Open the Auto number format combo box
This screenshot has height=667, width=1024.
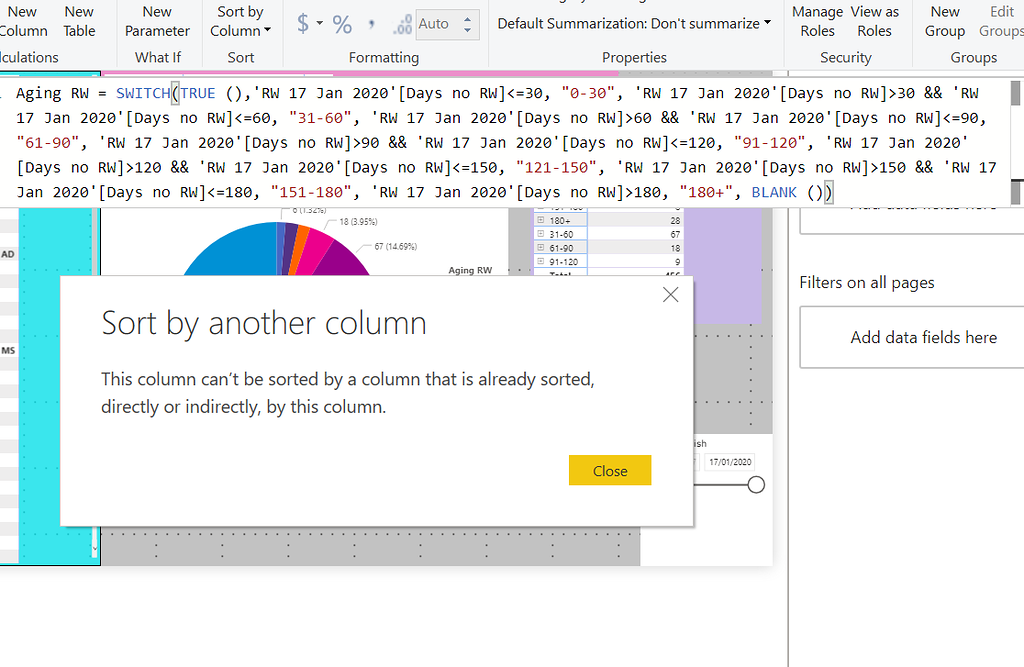(440, 23)
